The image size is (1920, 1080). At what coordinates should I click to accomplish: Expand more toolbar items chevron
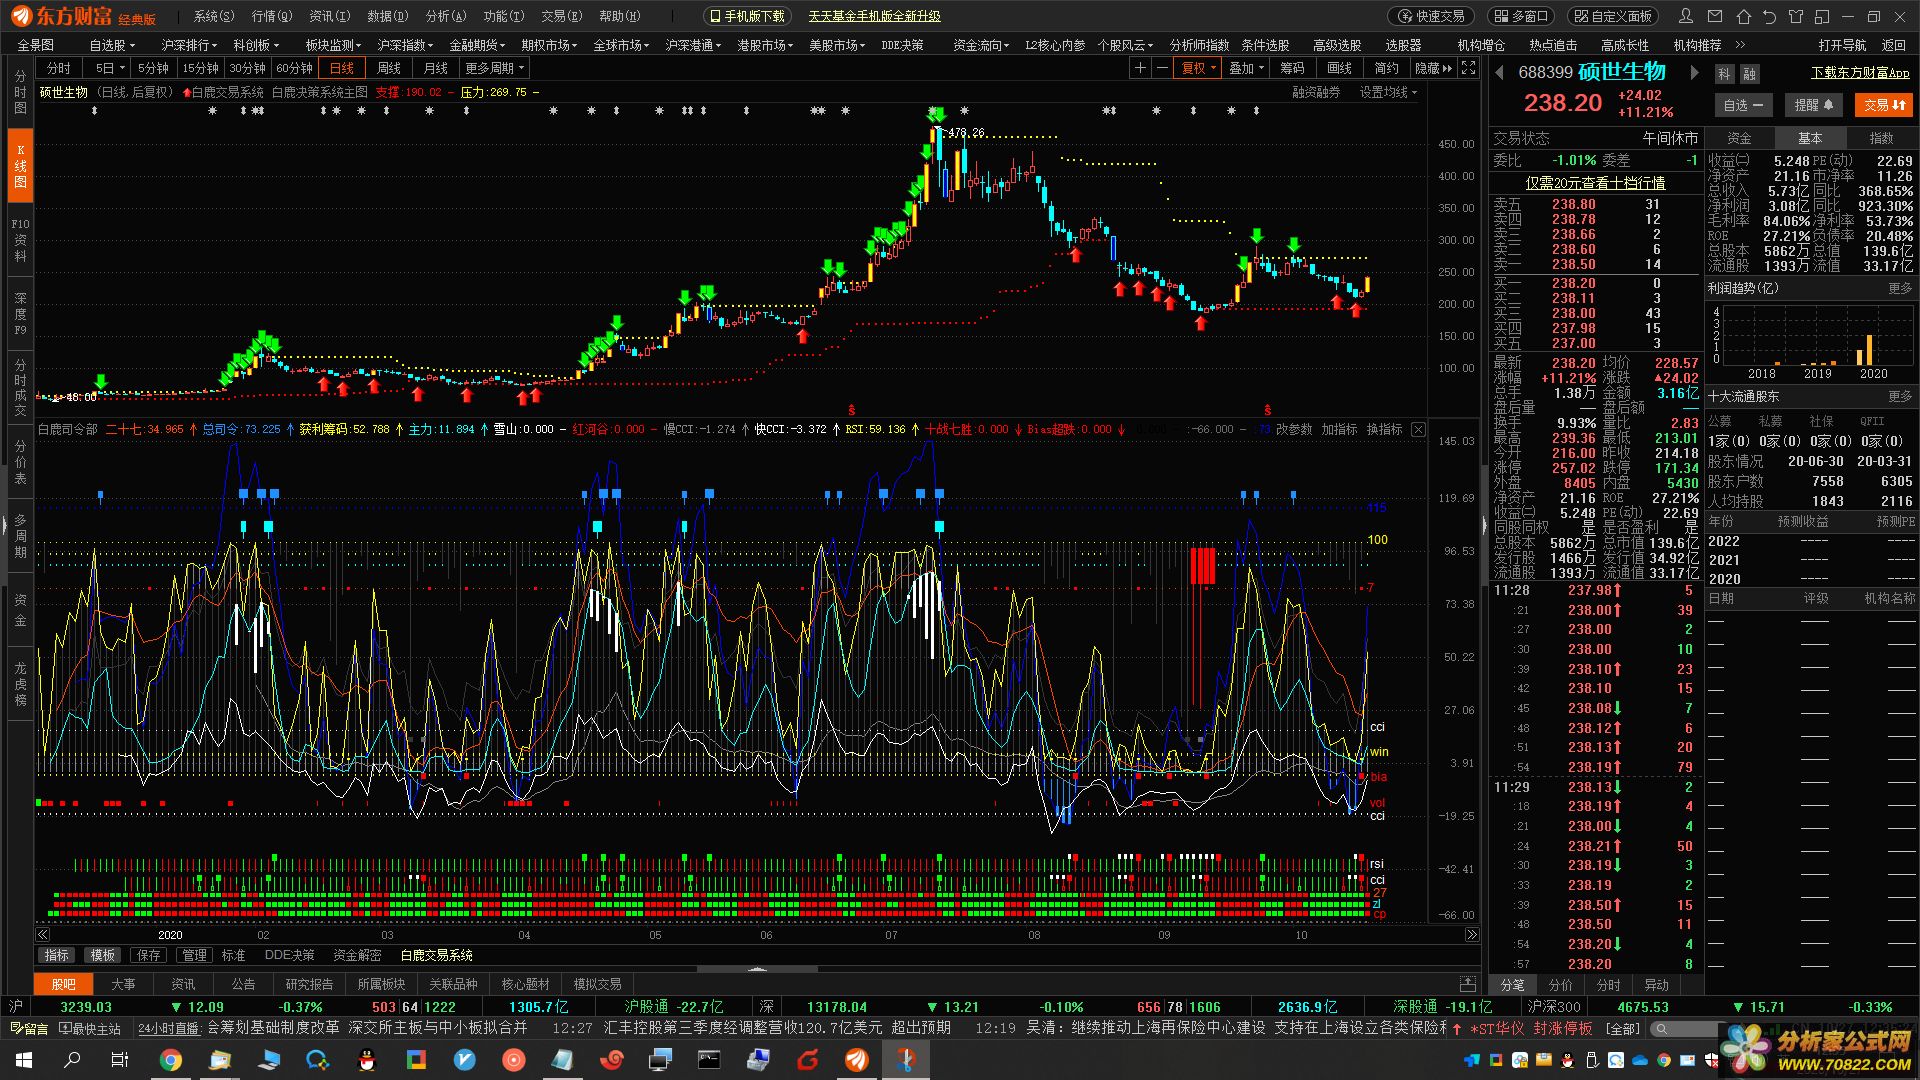[1740, 45]
